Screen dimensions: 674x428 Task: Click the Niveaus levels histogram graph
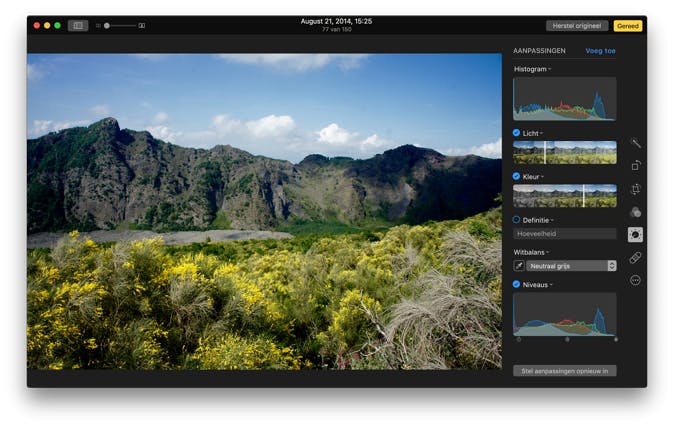point(564,315)
